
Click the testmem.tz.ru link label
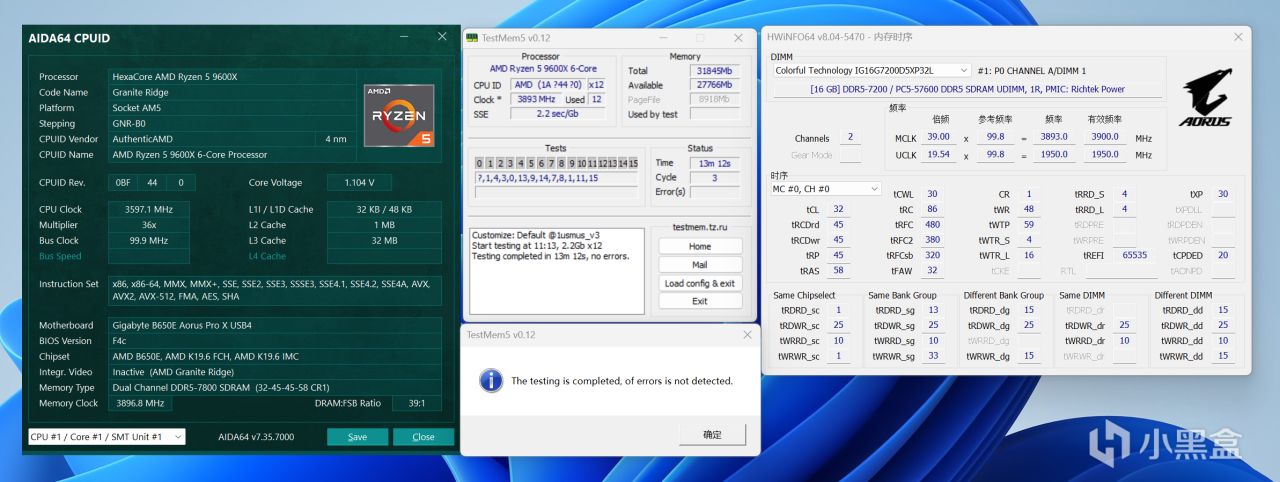[699, 227]
